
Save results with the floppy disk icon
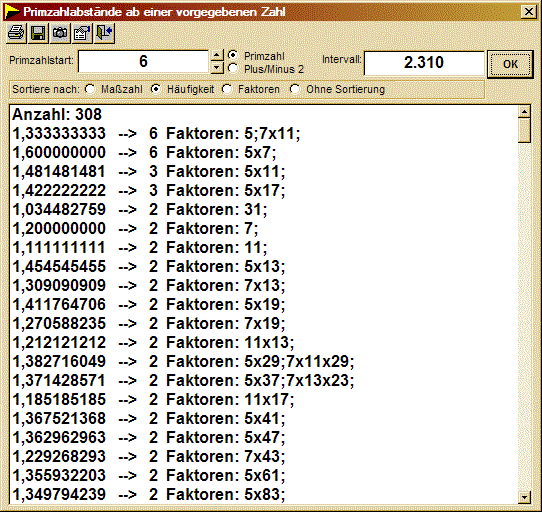click(38, 33)
